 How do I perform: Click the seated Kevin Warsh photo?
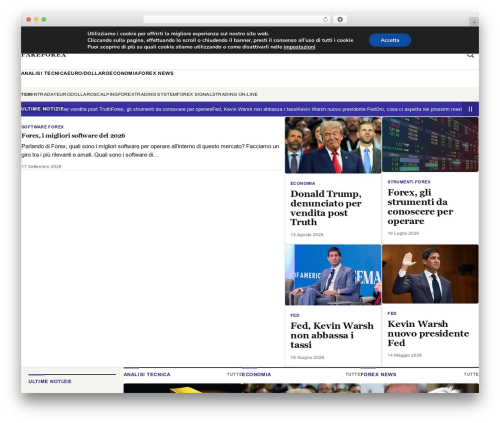coord(333,275)
